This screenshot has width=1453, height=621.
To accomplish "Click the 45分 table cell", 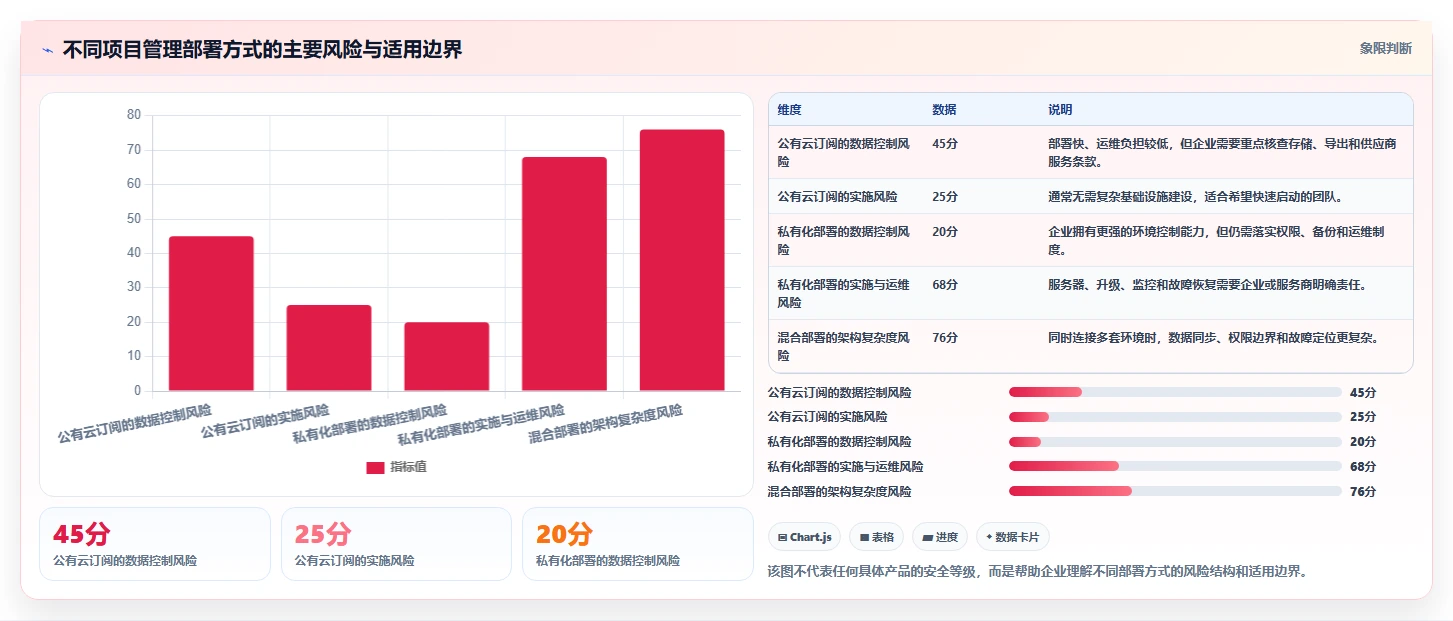I will 945,144.
